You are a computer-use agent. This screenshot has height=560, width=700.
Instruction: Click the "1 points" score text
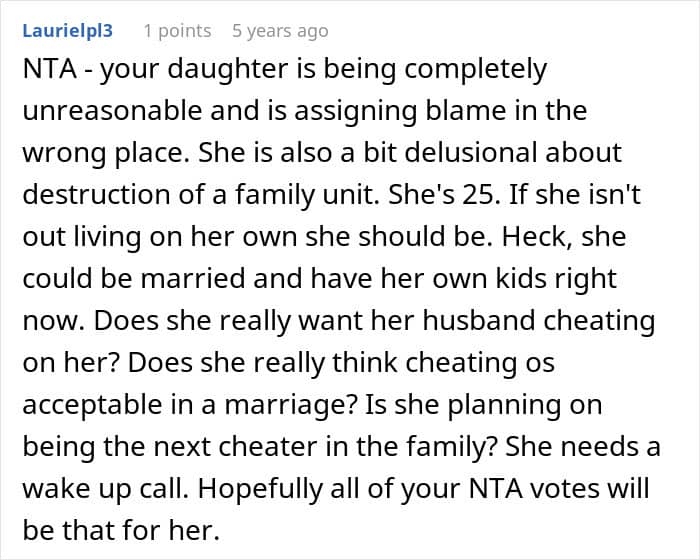coord(177,31)
